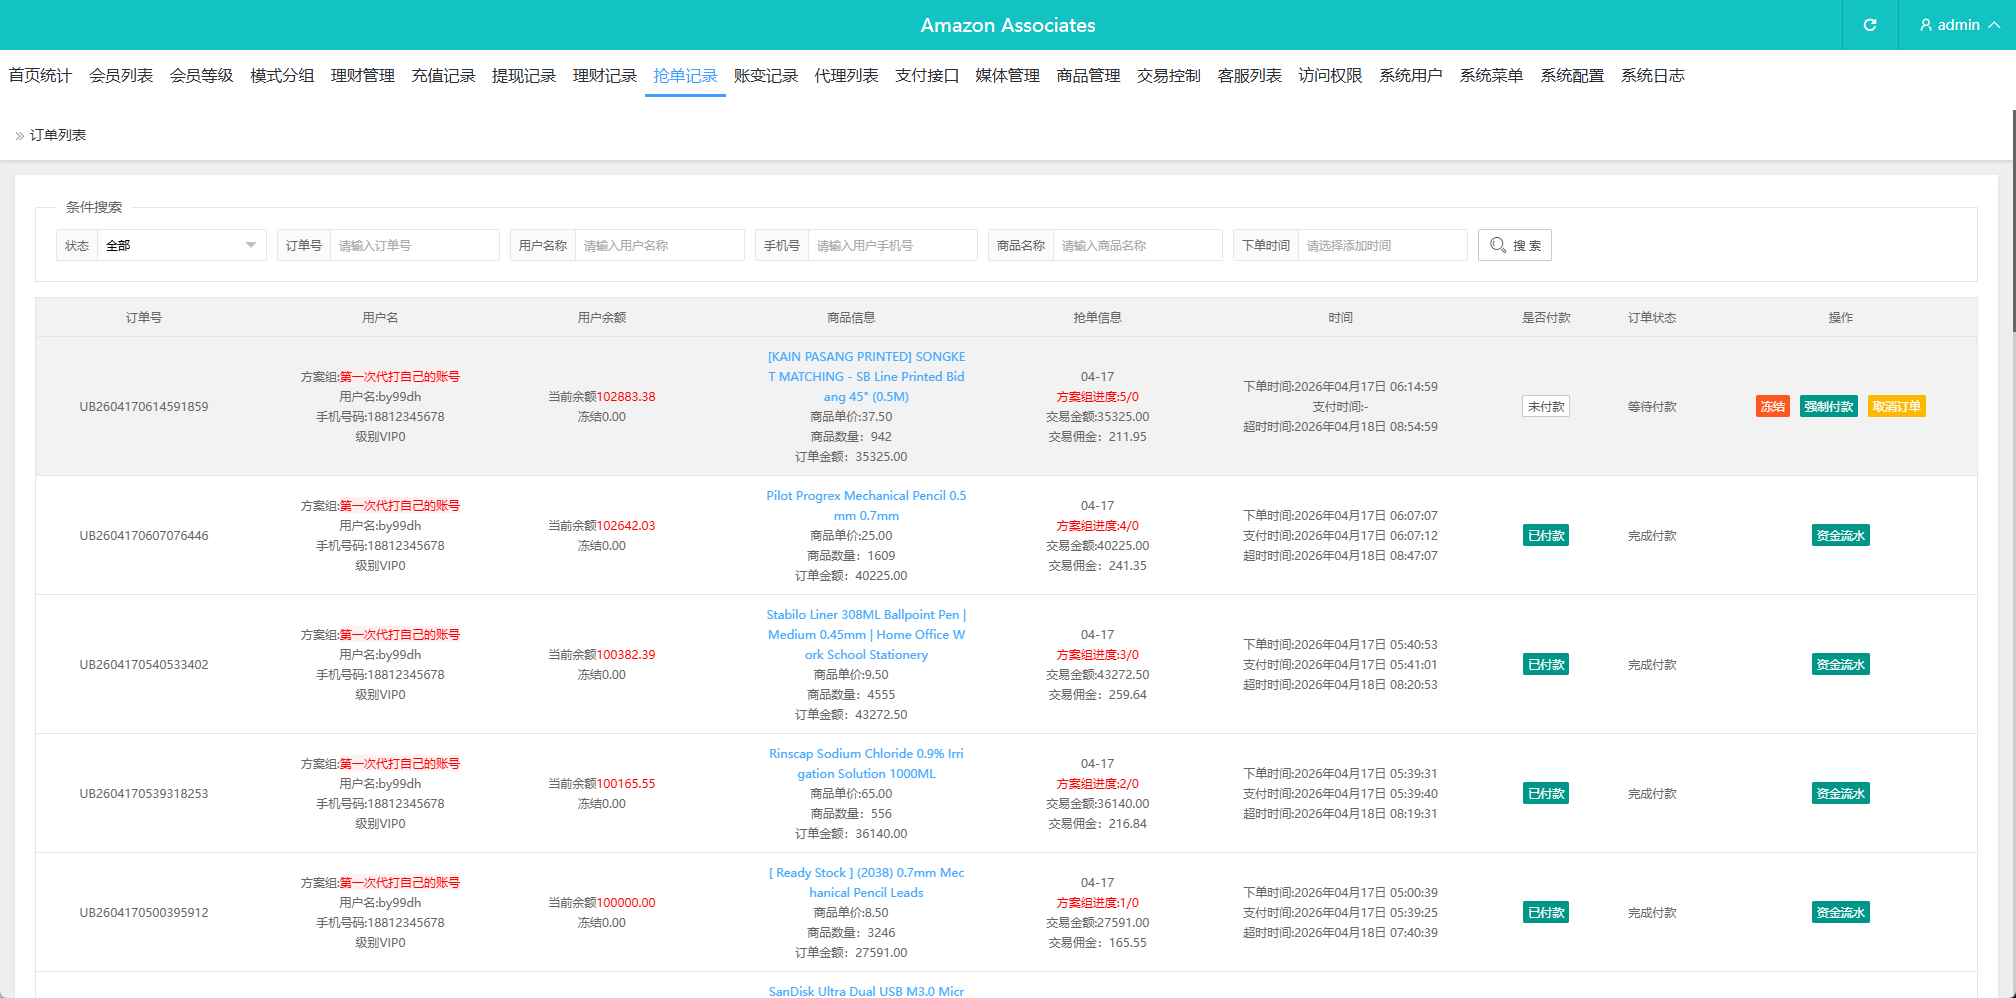Focus the 手机号 input box
The height and width of the screenshot is (998, 2016).
[x=892, y=245]
